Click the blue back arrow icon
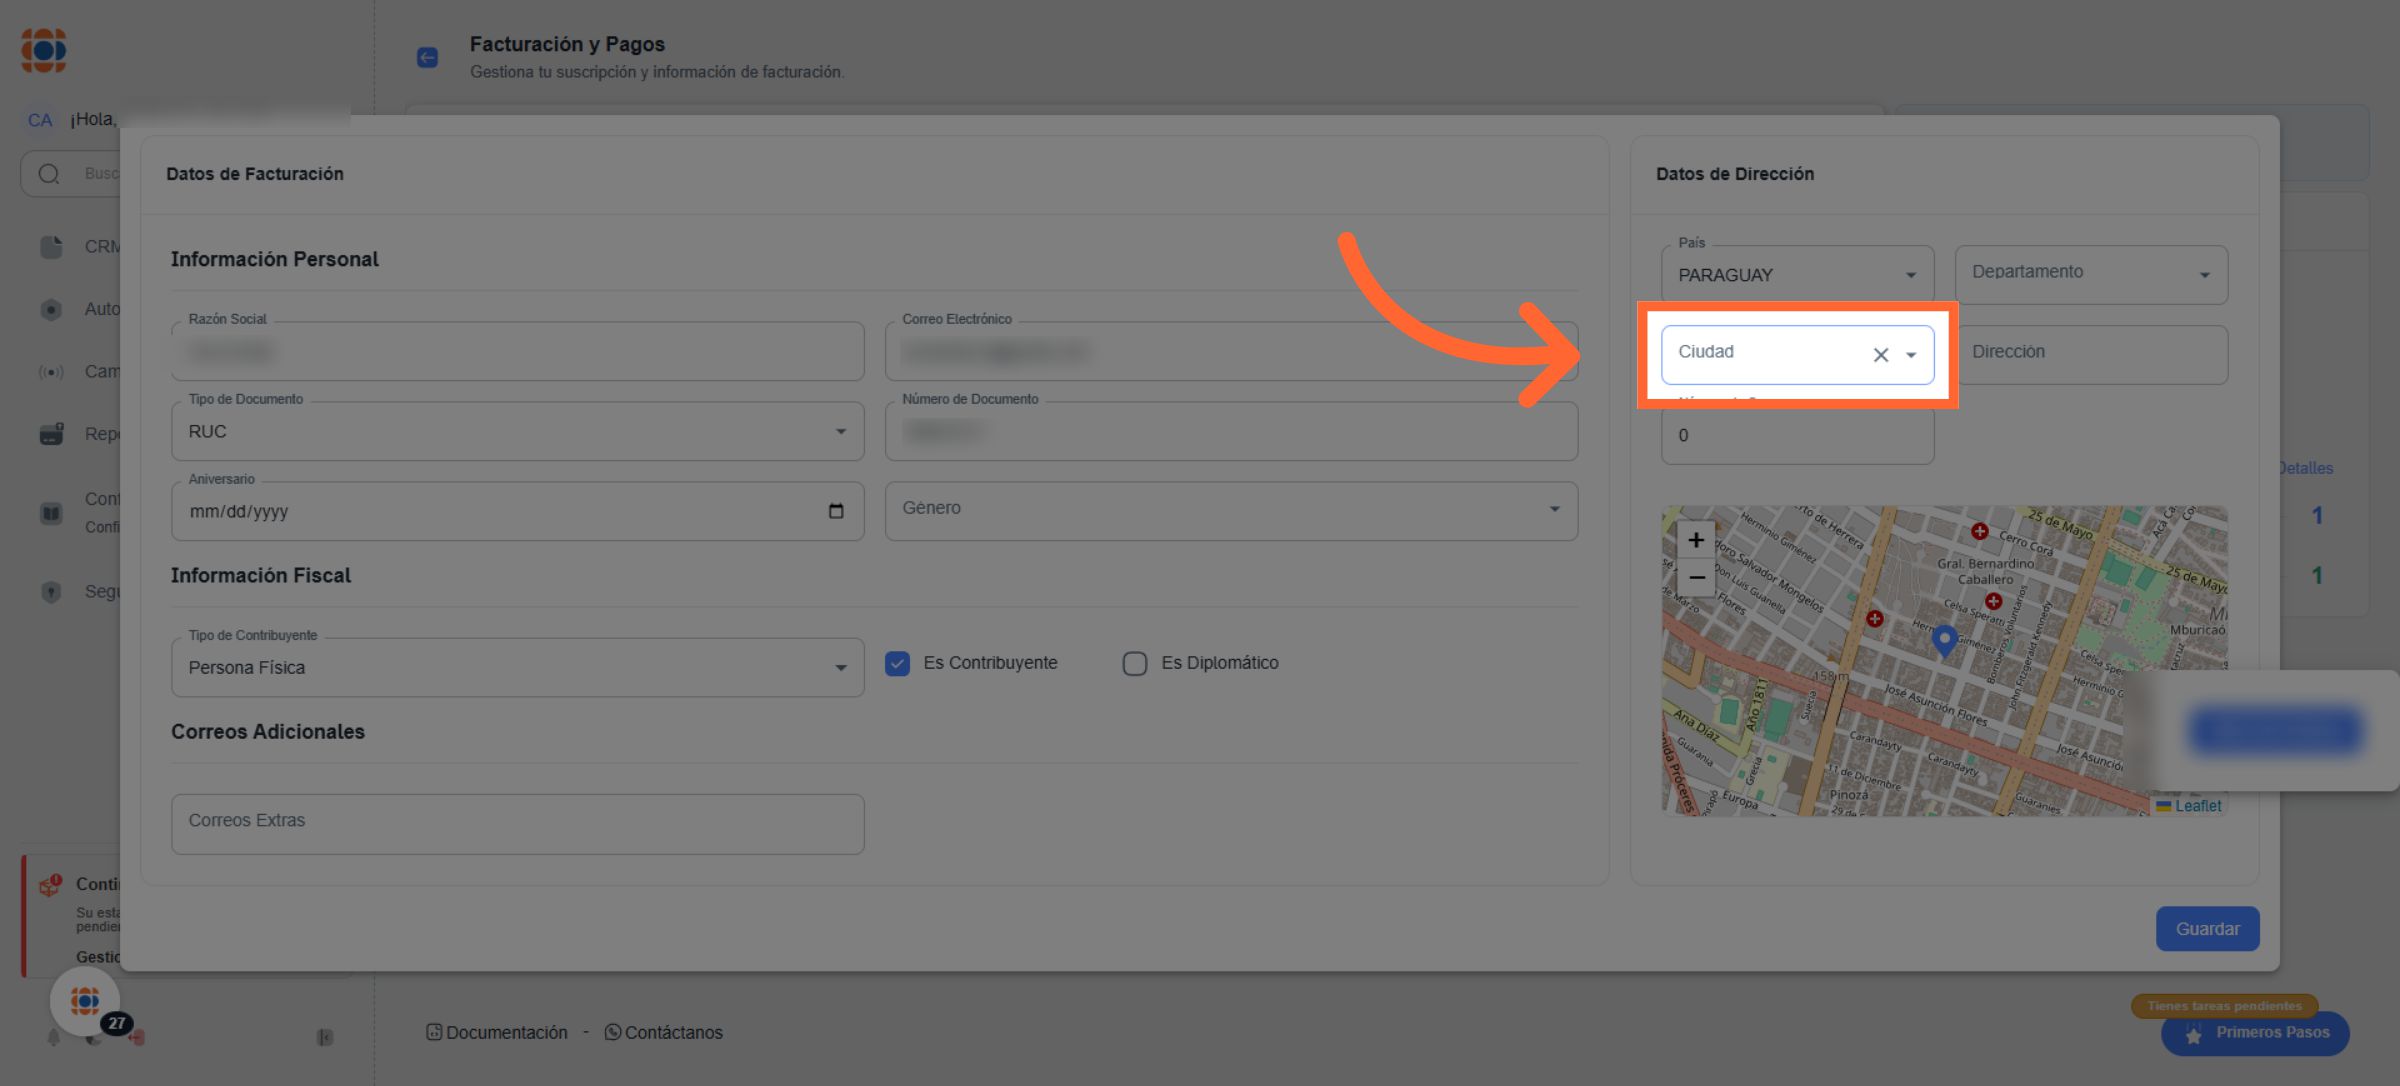Image resolution: width=2400 pixels, height=1086 pixels. (427, 57)
